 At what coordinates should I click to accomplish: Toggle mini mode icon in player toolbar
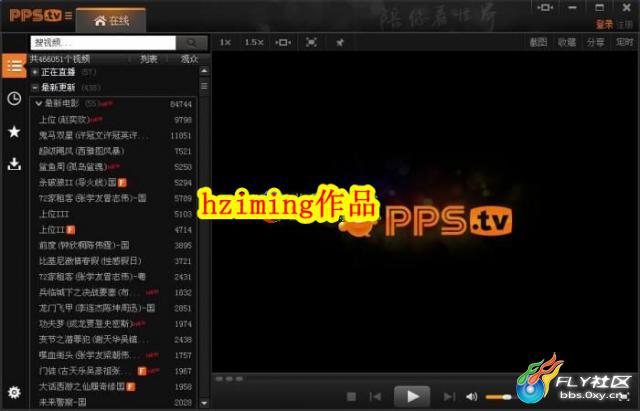[283, 42]
